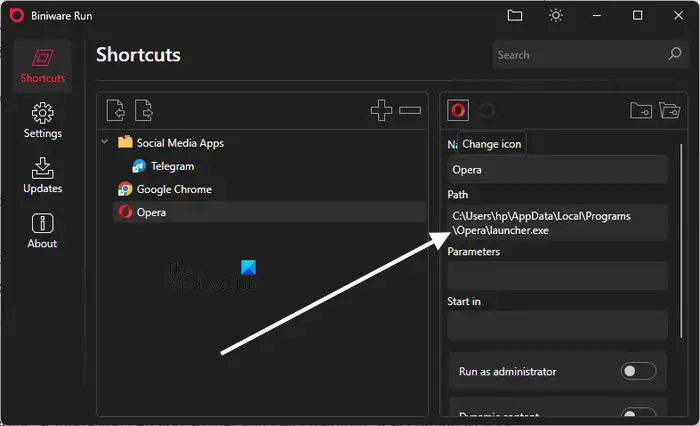Click the empty Start in field
This screenshot has height=426, width=700.
tap(557, 326)
